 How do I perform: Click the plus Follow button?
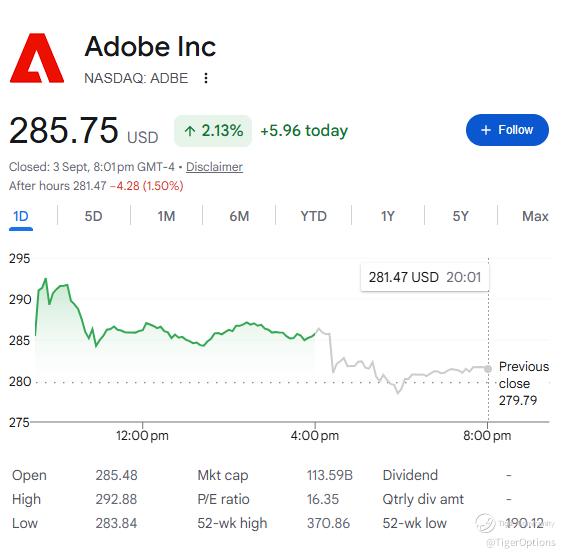[507, 130]
